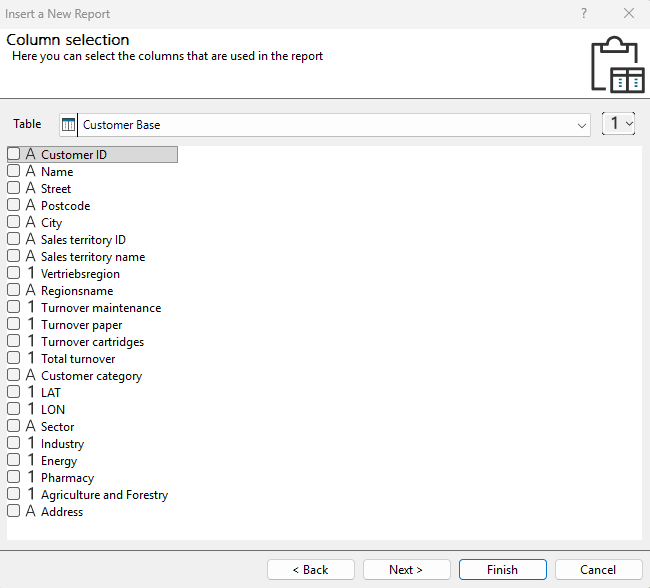Check the Regionsname checkbox
650x588 pixels.
pyautogui.click(x=13, y=290)
